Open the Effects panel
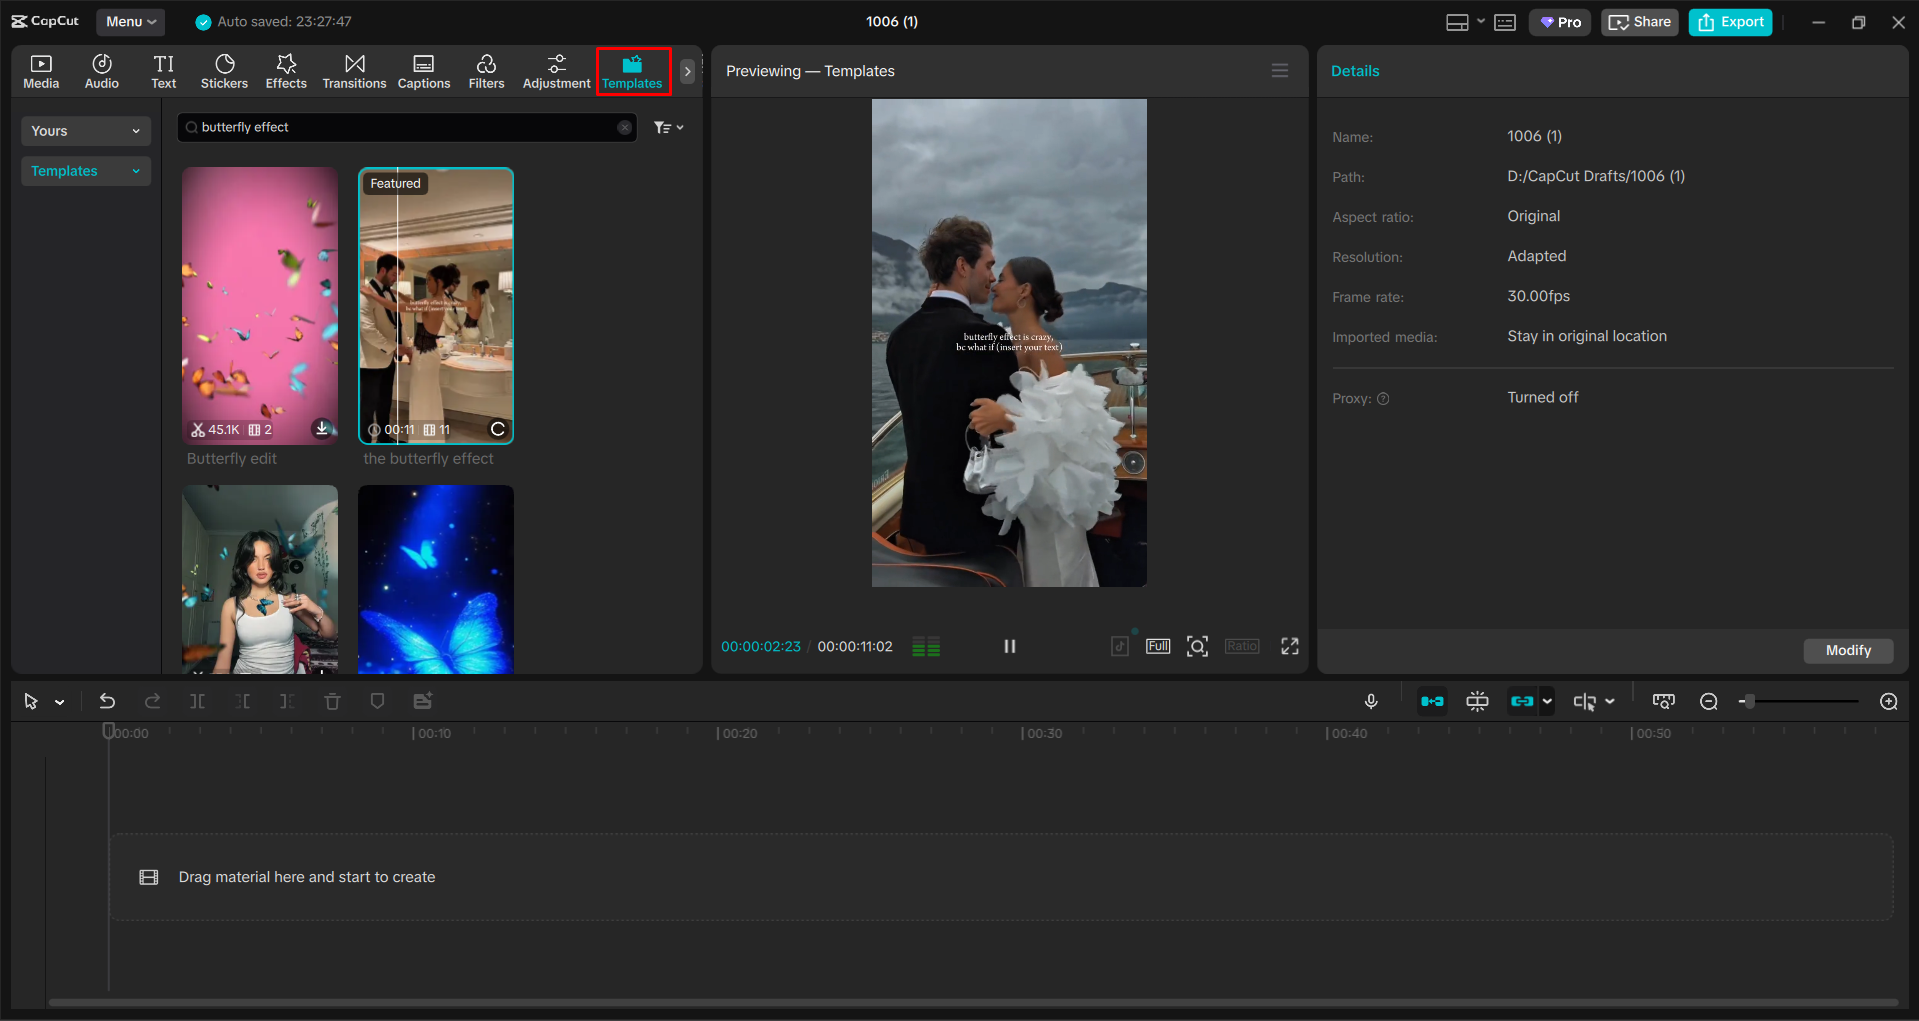 tap(286, 70)
